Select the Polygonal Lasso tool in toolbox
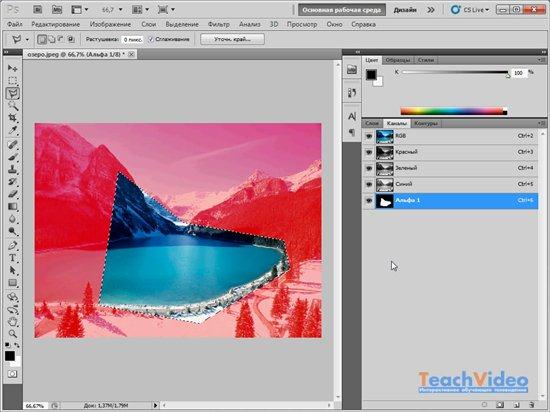This screenshot has height=412, width=550. coord(13,93)
